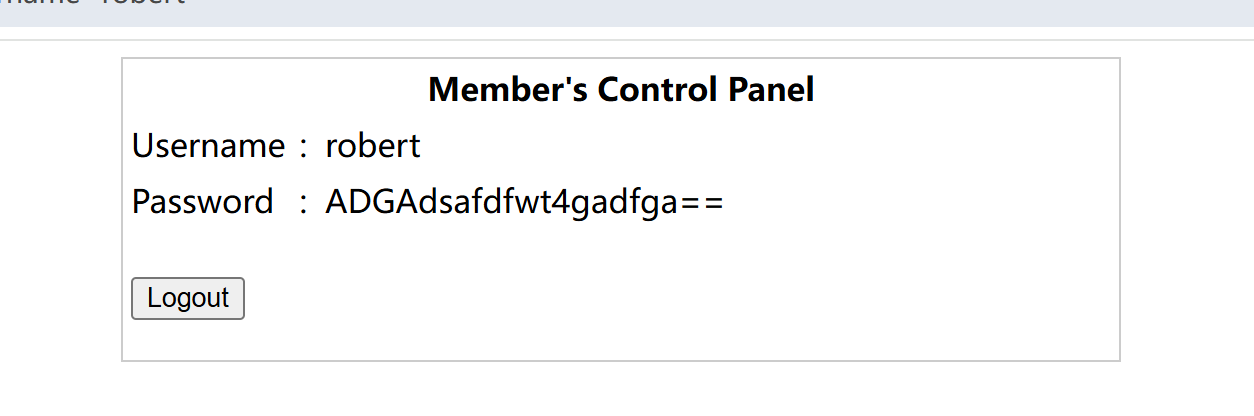Viewport: 1254px width, 416px height.
Task: Click blank space right of robert username
Action: pos(750,147)
